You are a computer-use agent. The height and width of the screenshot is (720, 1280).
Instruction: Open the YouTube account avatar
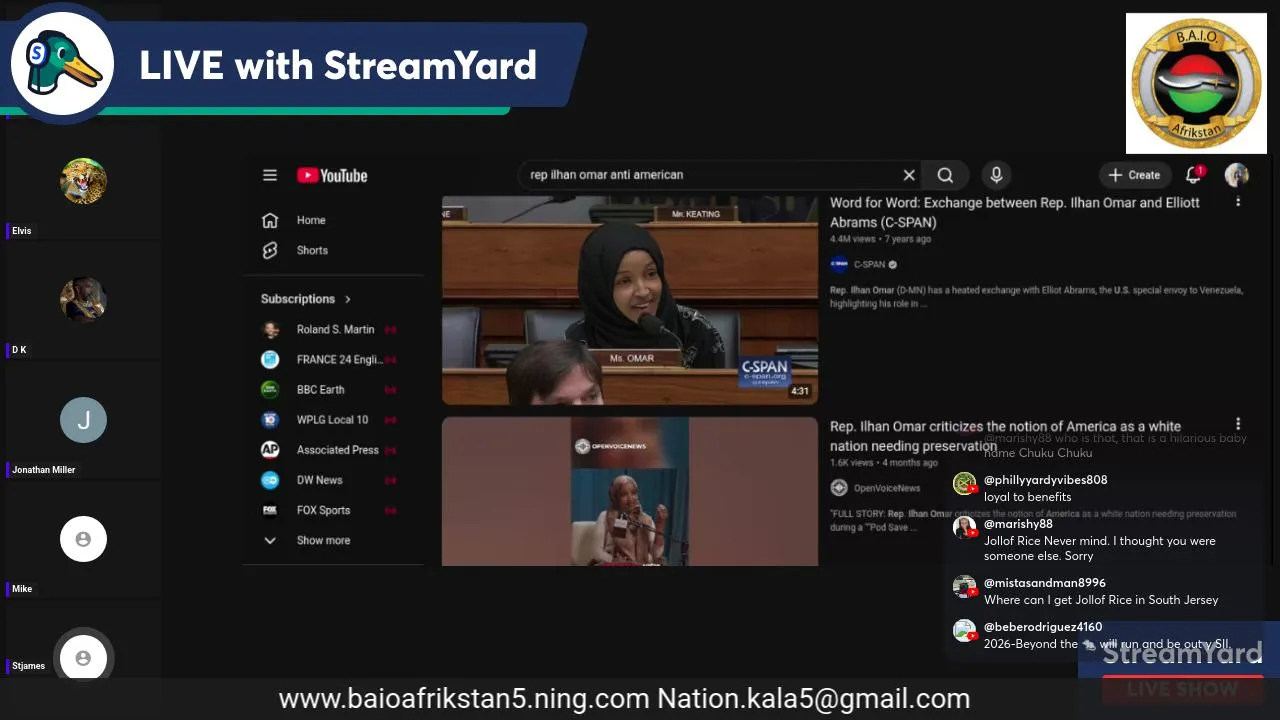click(x=1237, y=175)
